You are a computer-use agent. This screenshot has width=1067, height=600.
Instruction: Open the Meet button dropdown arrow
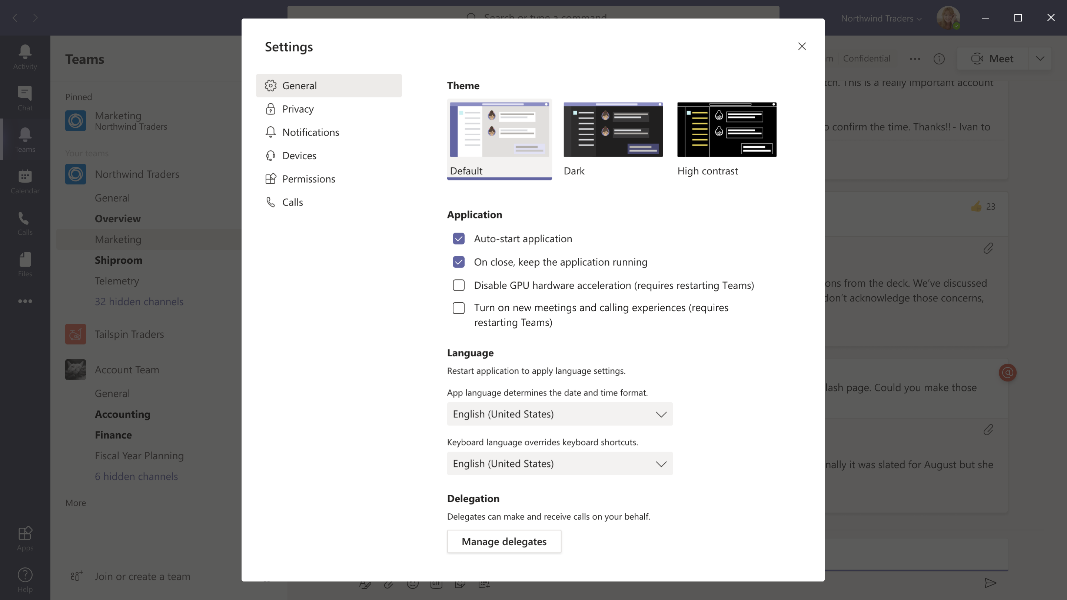tap(1040, 59)
